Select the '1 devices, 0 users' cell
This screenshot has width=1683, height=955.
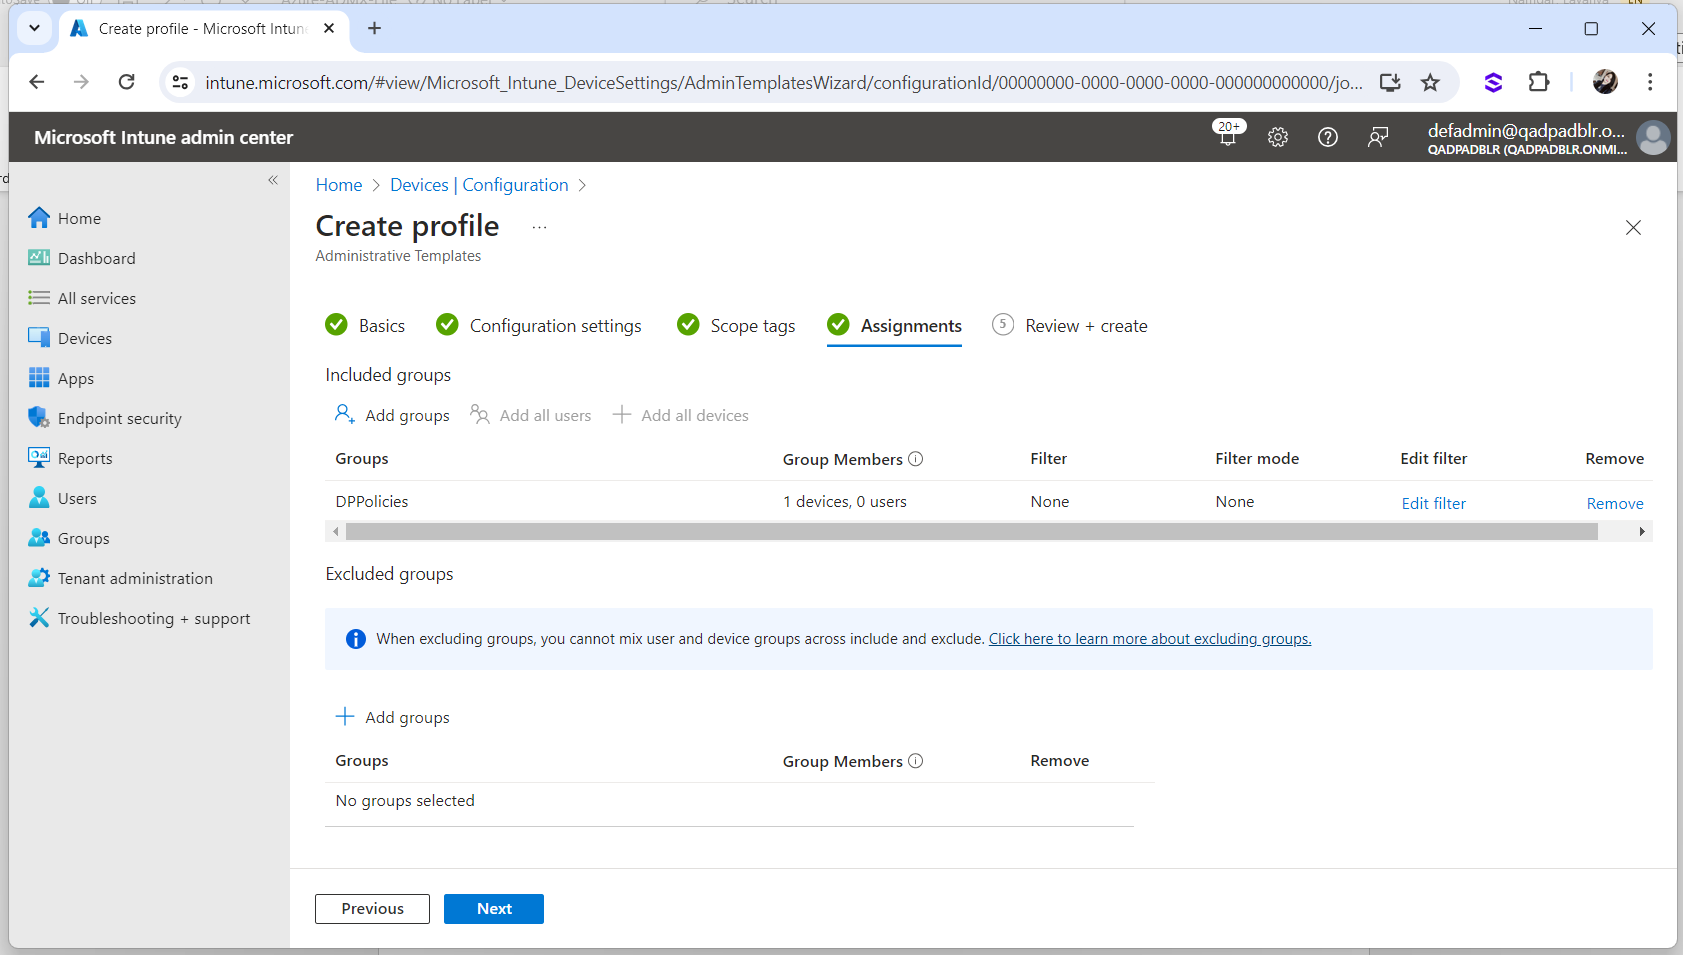845,502
